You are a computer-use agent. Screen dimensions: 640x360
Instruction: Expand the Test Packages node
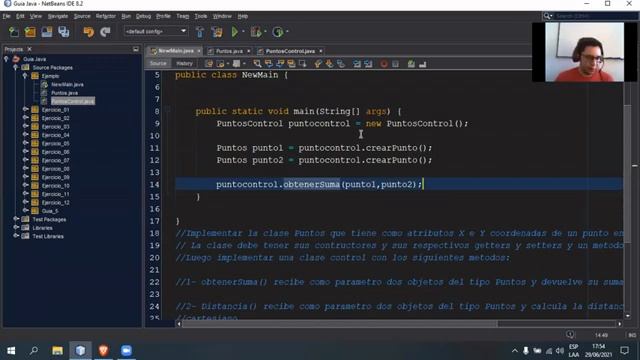tap(16, 219)
